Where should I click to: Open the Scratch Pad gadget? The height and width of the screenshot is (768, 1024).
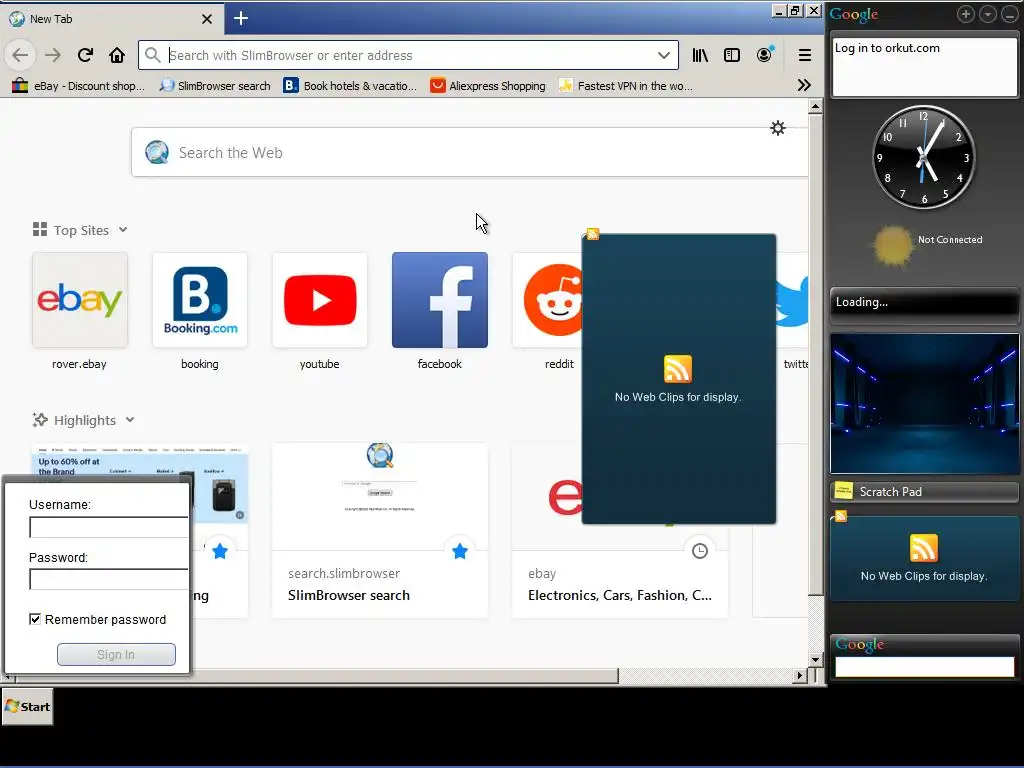[925, 492]
